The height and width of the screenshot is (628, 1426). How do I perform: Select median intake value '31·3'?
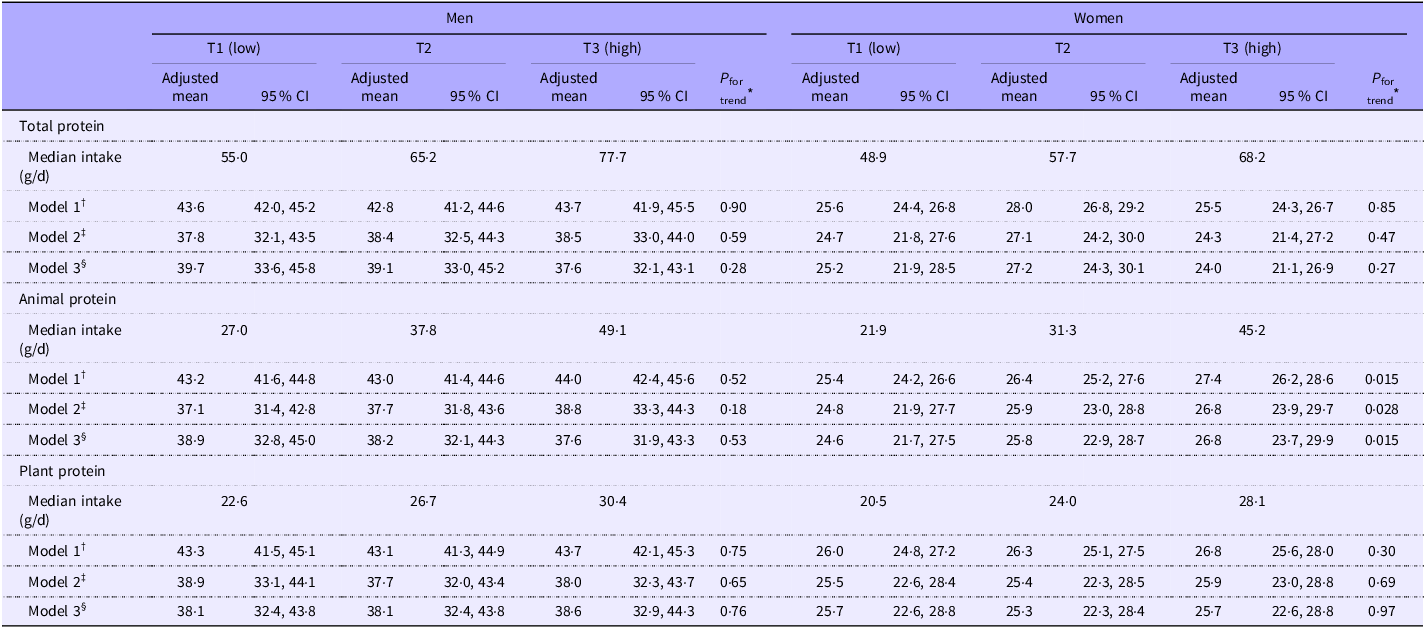[x=1062, y=330]
